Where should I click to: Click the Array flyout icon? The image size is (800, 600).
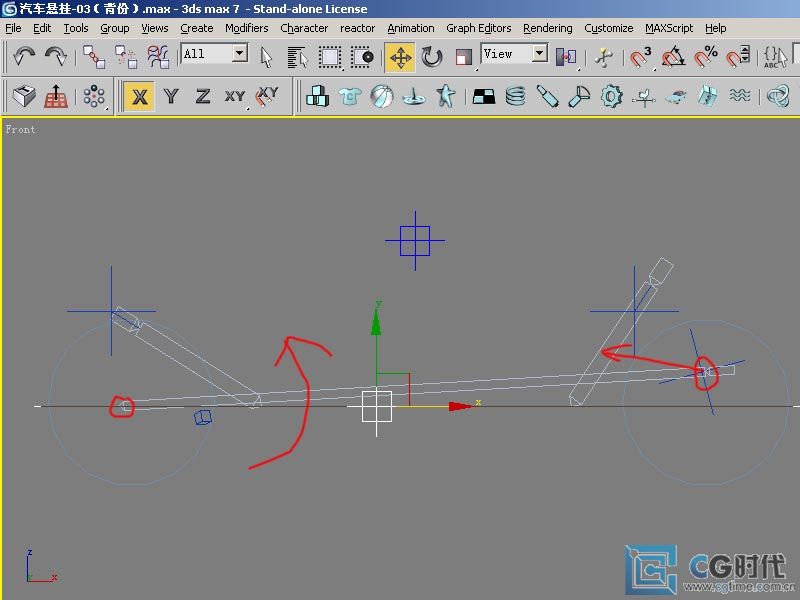pyautogui.click(x=94, y=96)
